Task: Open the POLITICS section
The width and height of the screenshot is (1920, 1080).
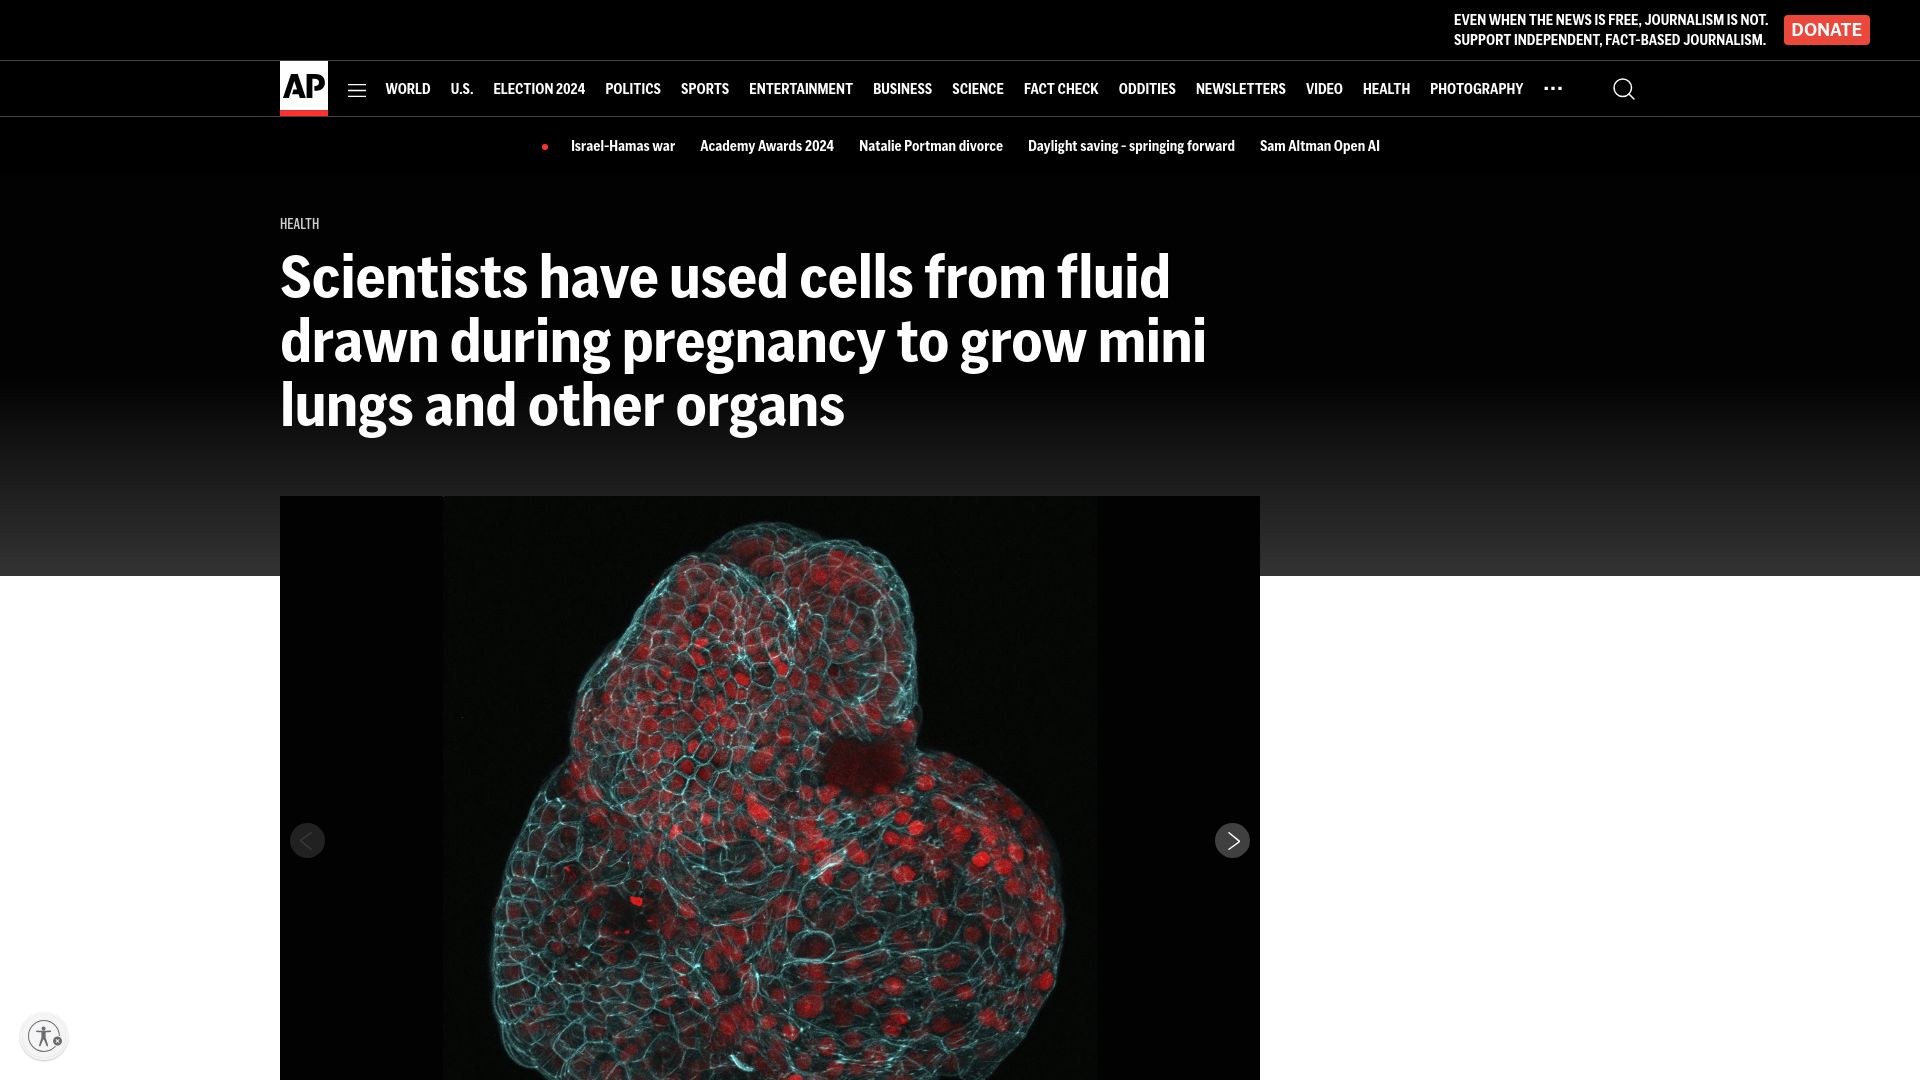Action: [x=633, y=89]
